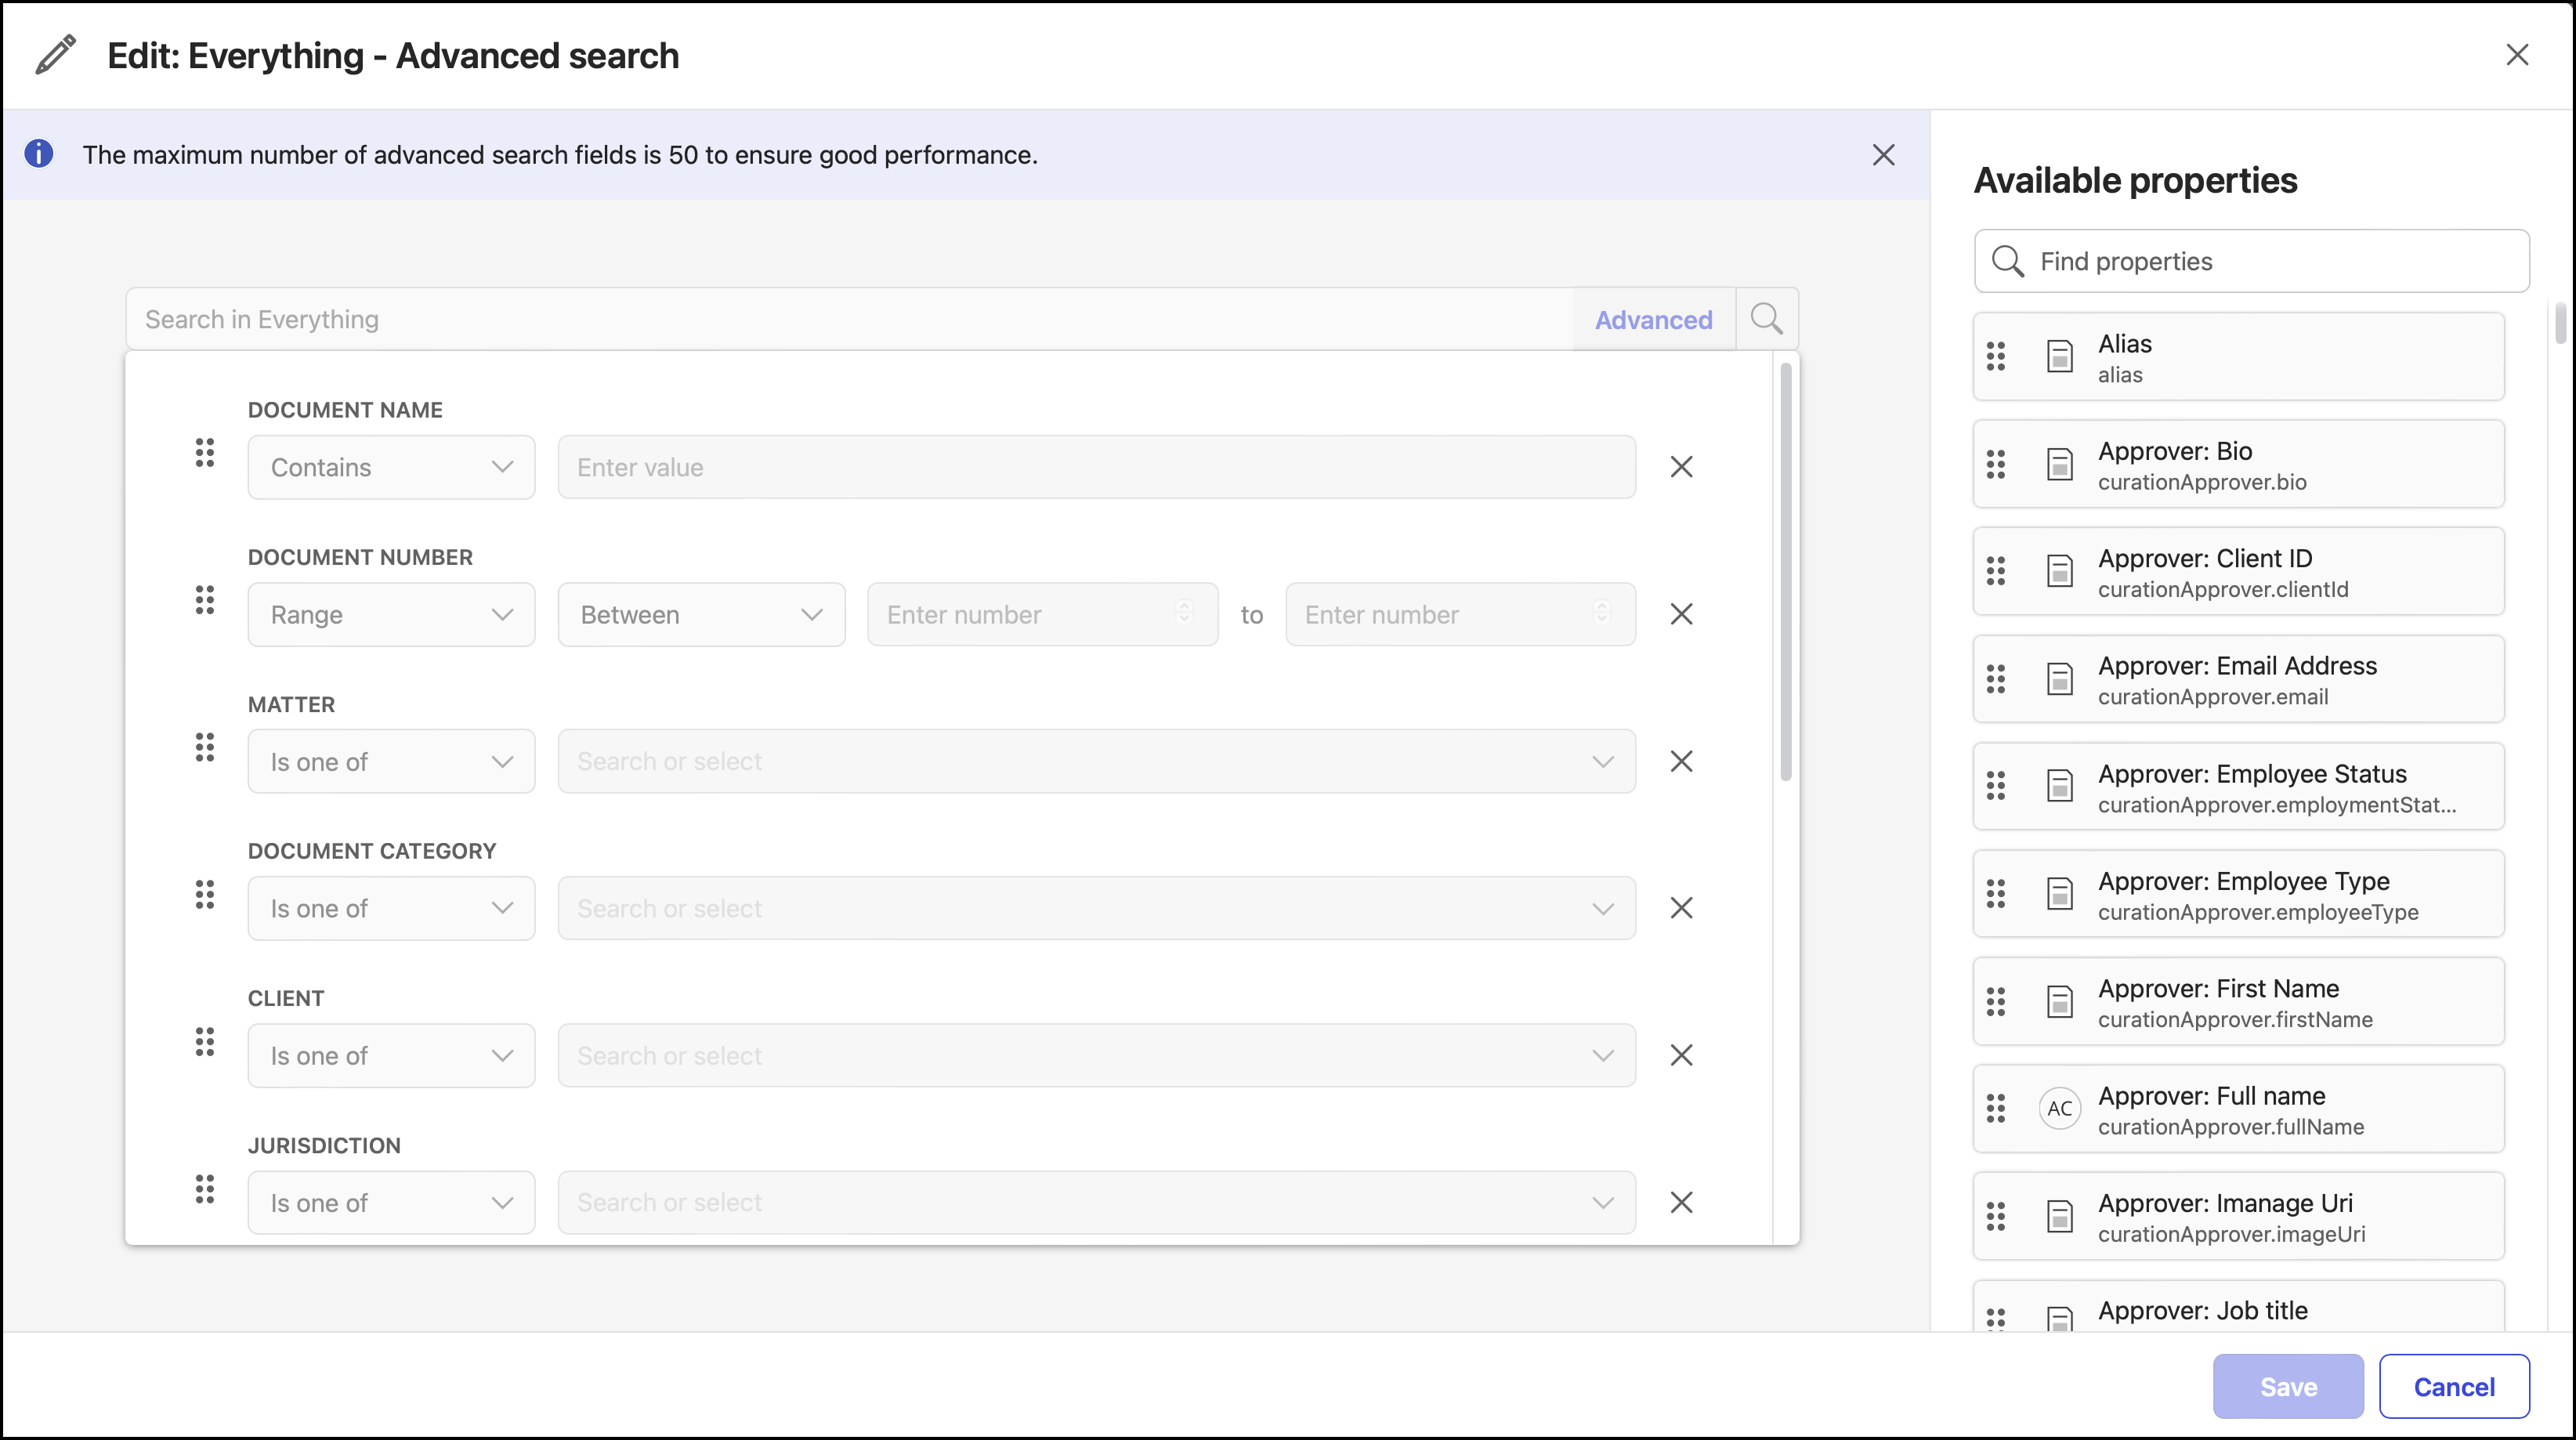This screenshot has height=1440, width=2576.
Task: Expand the Range dropdown under Document Number
Action: coord(391,614)
